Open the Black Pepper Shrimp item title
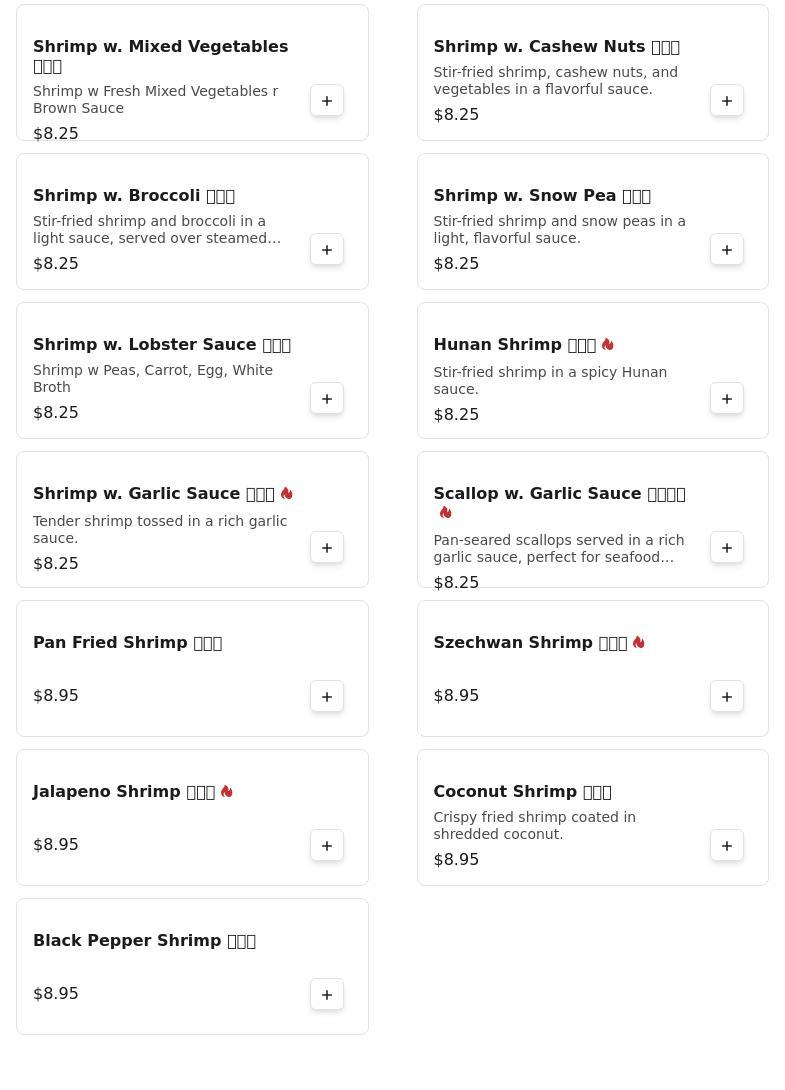785x1090 pixels. (x=145, y=941)
